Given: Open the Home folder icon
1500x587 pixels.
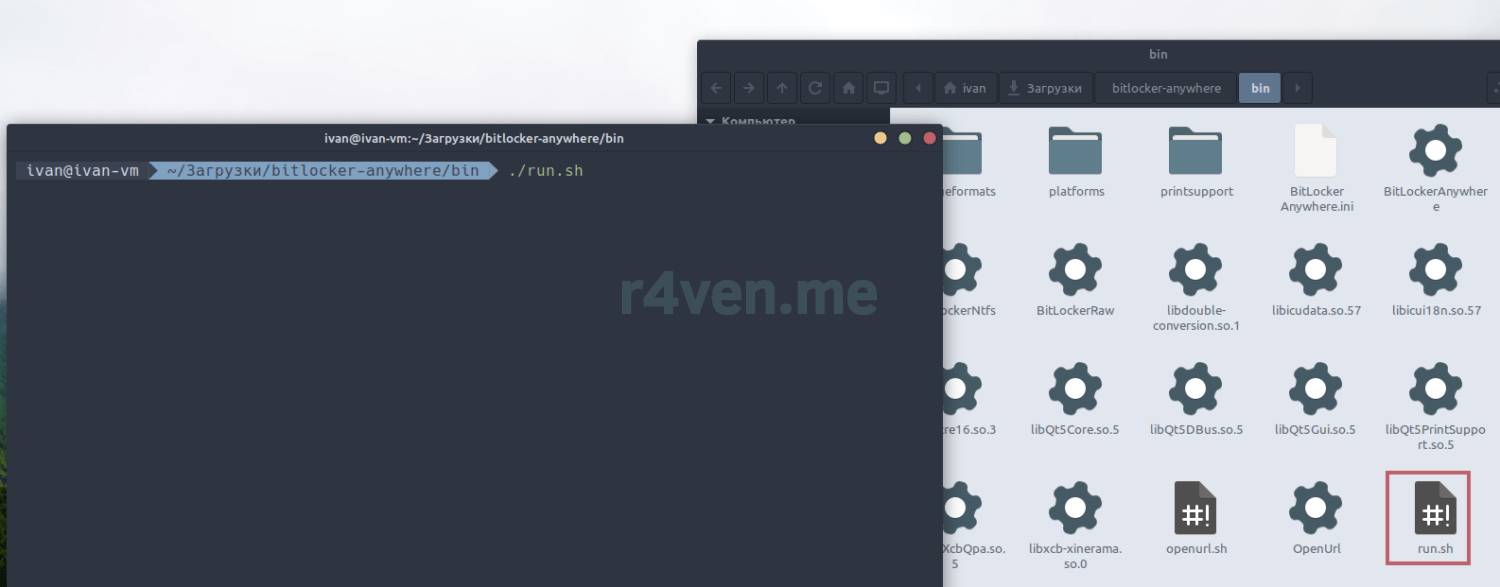Looking at the screenshot, I should tap(848, 88).
